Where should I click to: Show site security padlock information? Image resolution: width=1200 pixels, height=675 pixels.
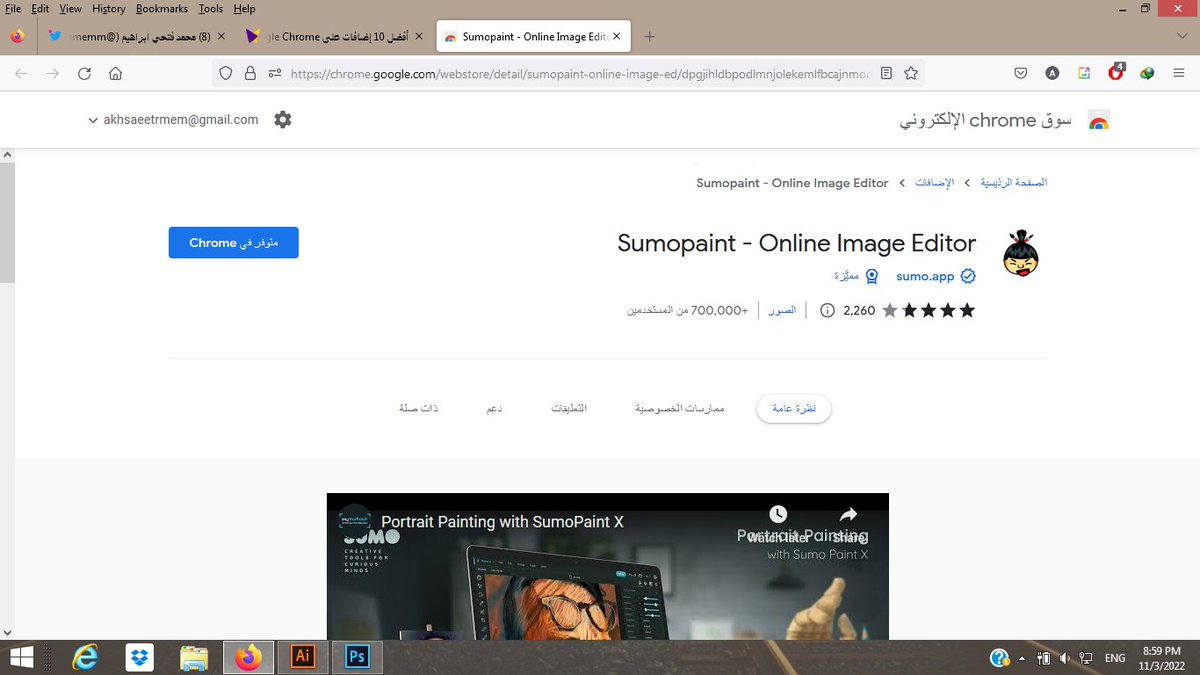pyautogui.click(x=249, y=73)
